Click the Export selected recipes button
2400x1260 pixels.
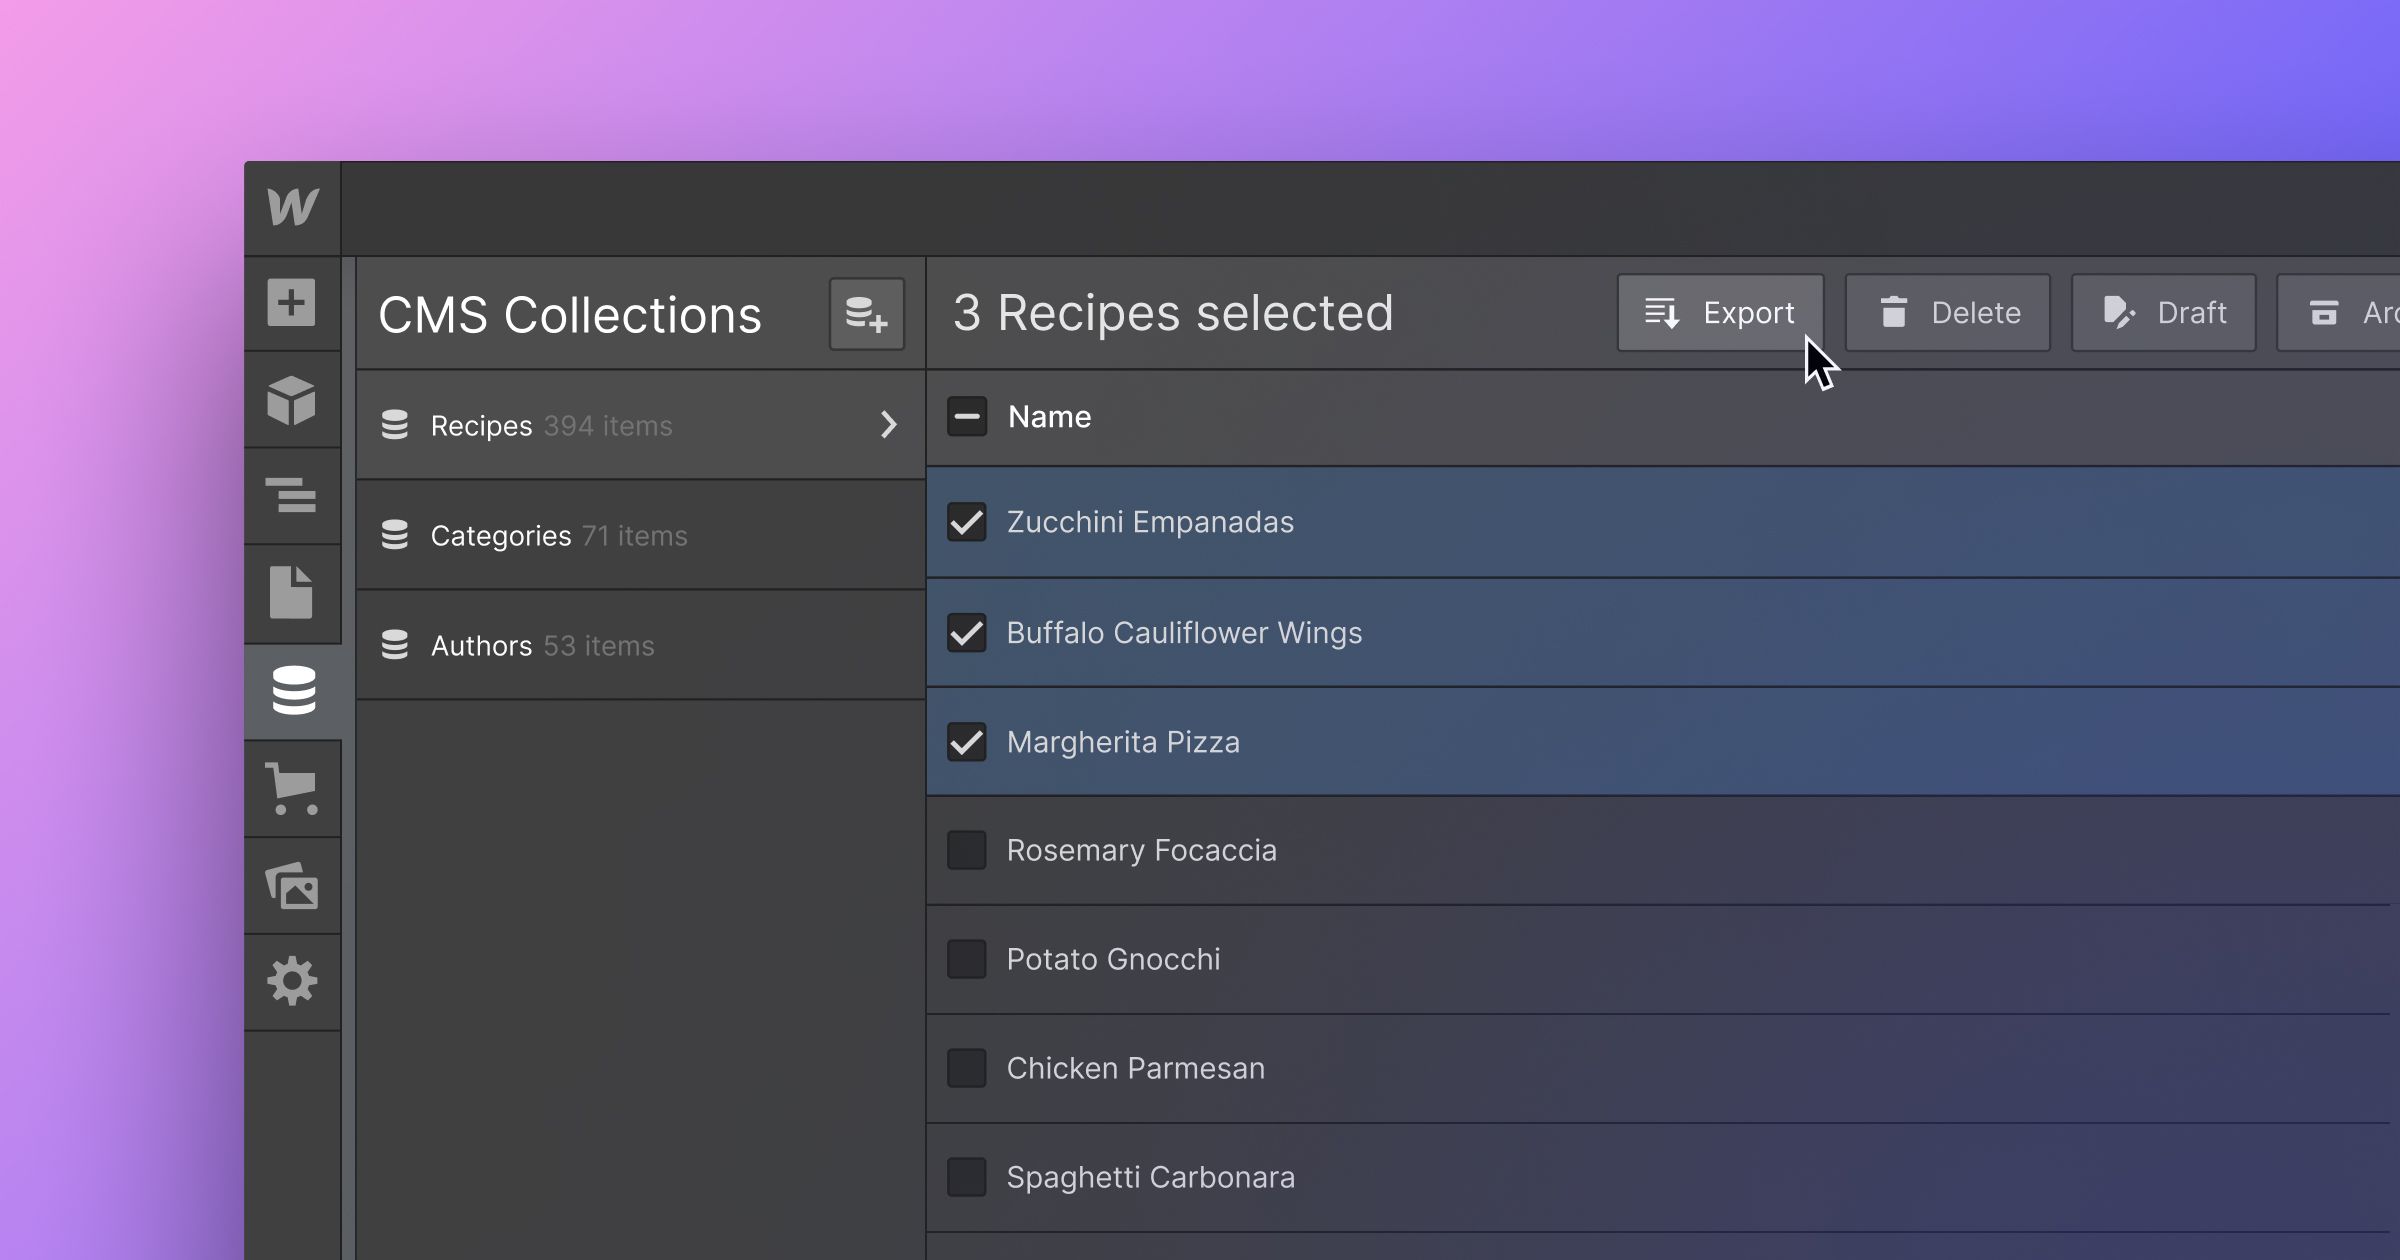(x=1721, y=311)
